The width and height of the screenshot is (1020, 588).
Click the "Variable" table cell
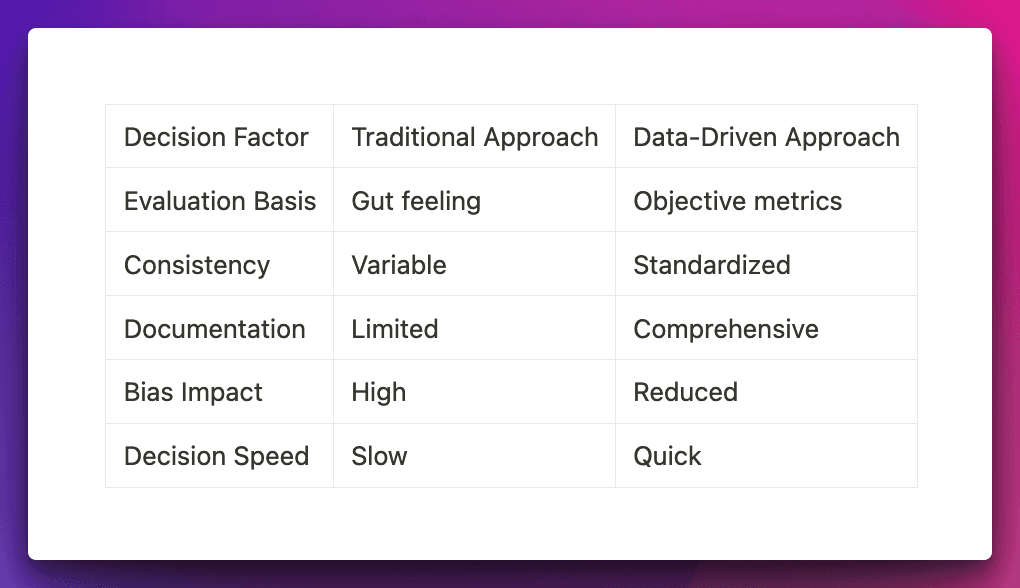pyautogui.click(x=399, y=265)
